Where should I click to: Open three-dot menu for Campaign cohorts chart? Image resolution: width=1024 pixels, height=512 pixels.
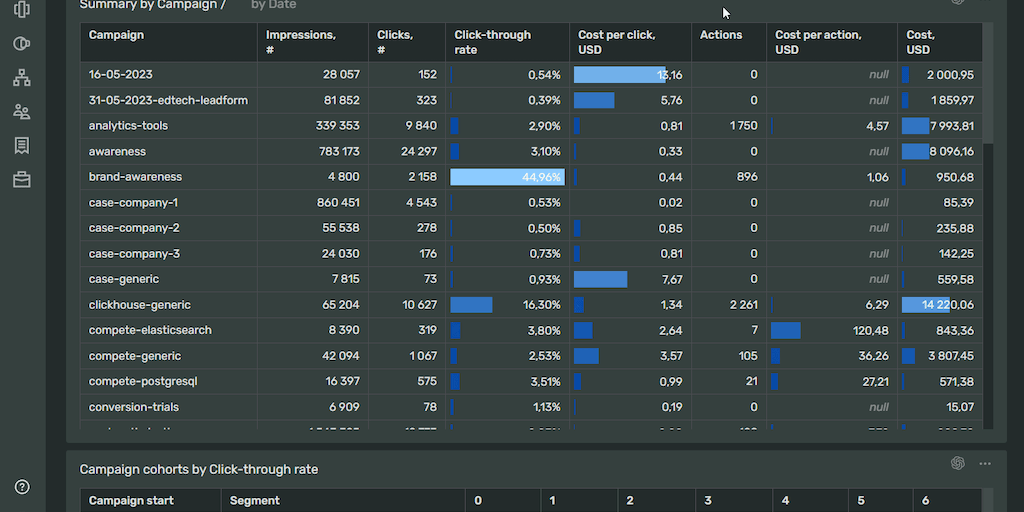pos(985,463)
